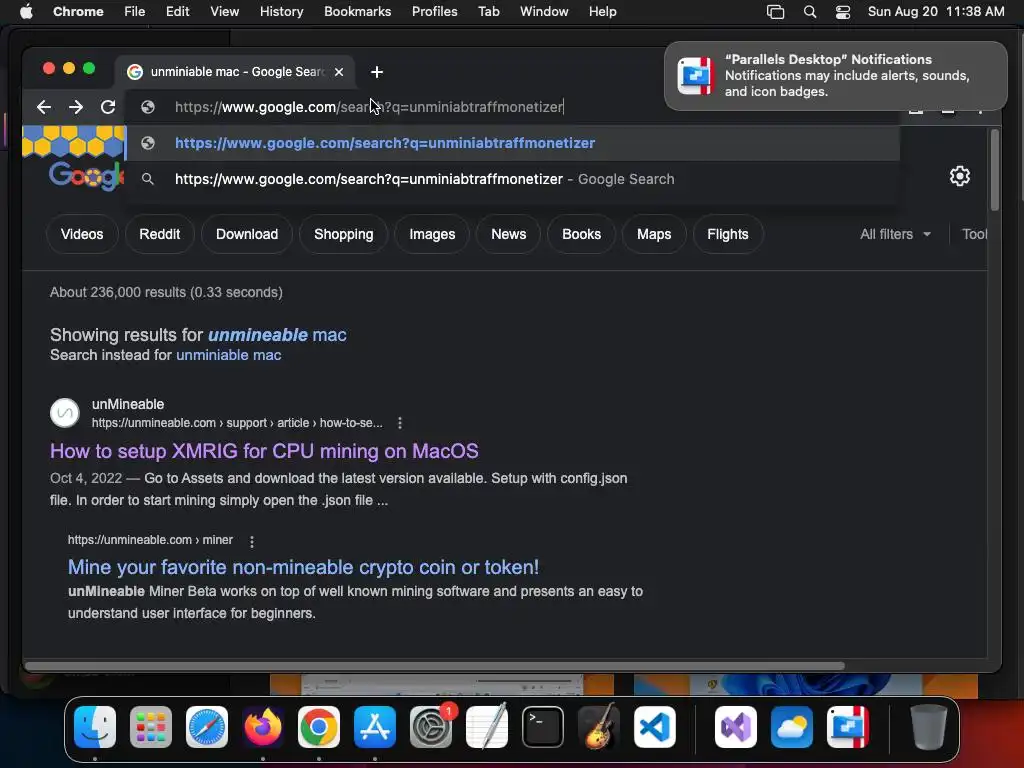This screenshot has width=1024, height=768.
Task: Launch Safari from the Dock
Action: [x=207, y=727]
